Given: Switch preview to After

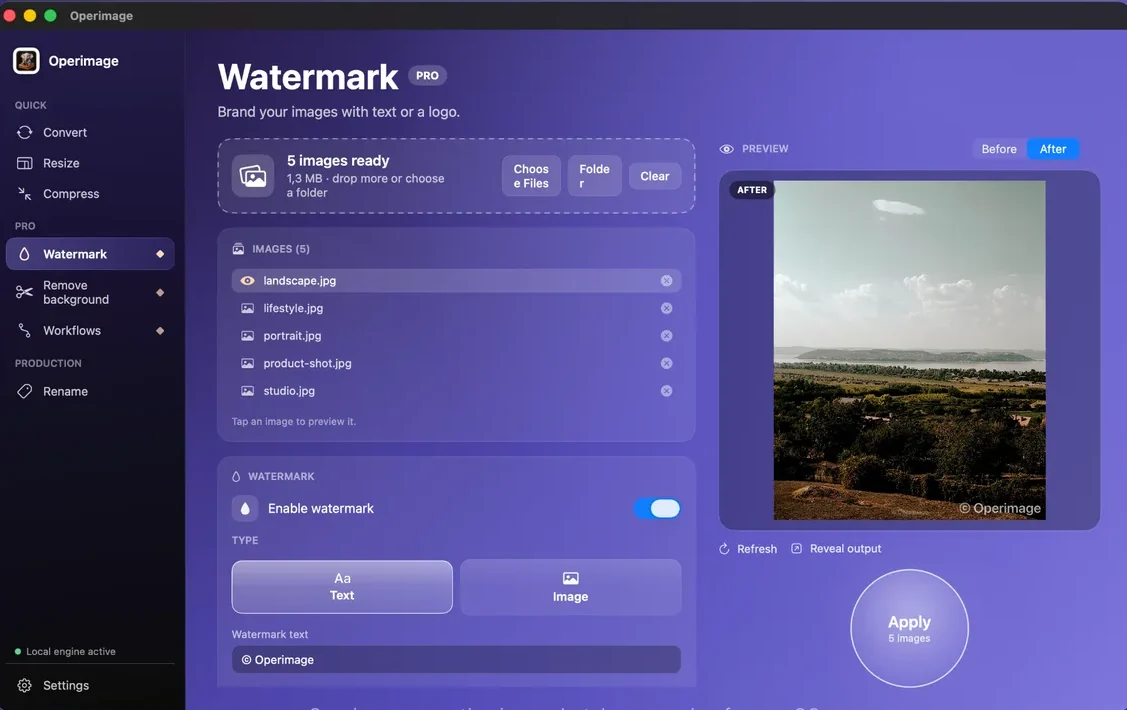Looking at the screenshot, I should [1053, 149].
